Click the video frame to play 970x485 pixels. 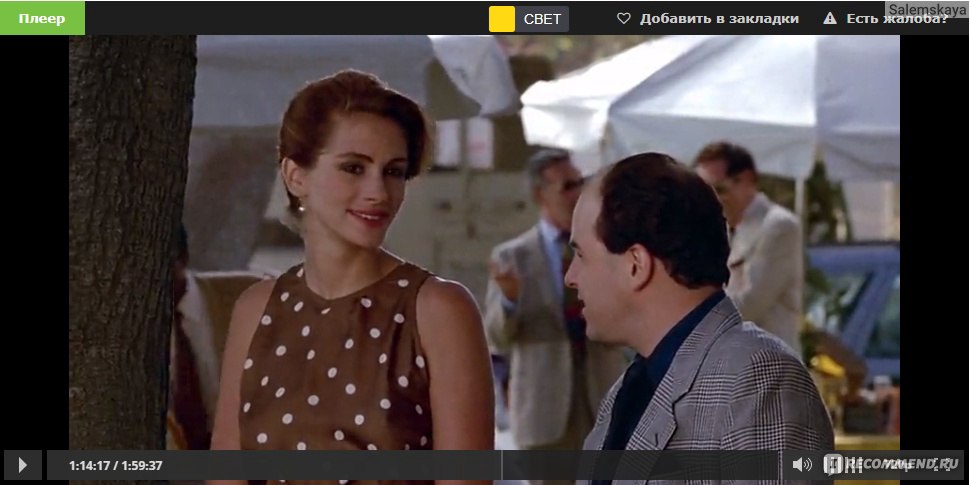484,242
